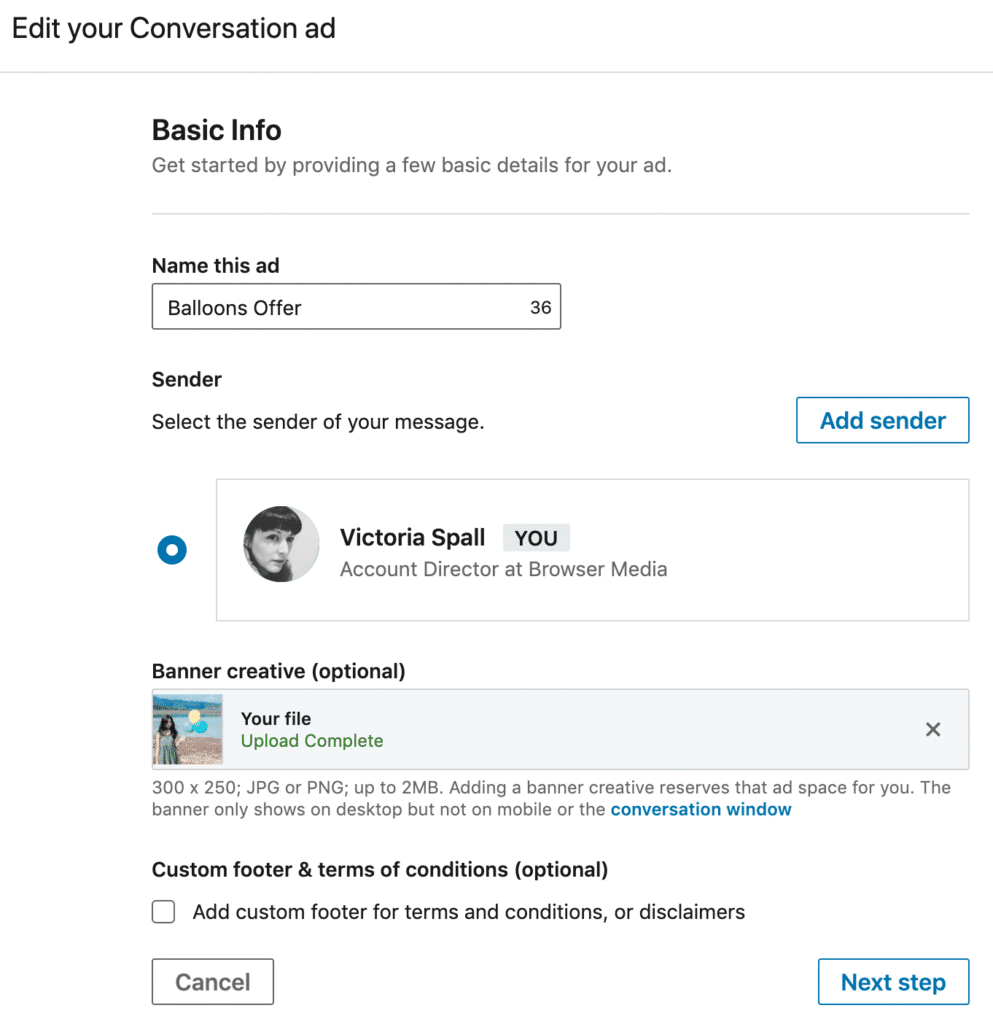Click the 'Edit your Conversation ad' title
993x1024 pixels.
coord(174,29)
